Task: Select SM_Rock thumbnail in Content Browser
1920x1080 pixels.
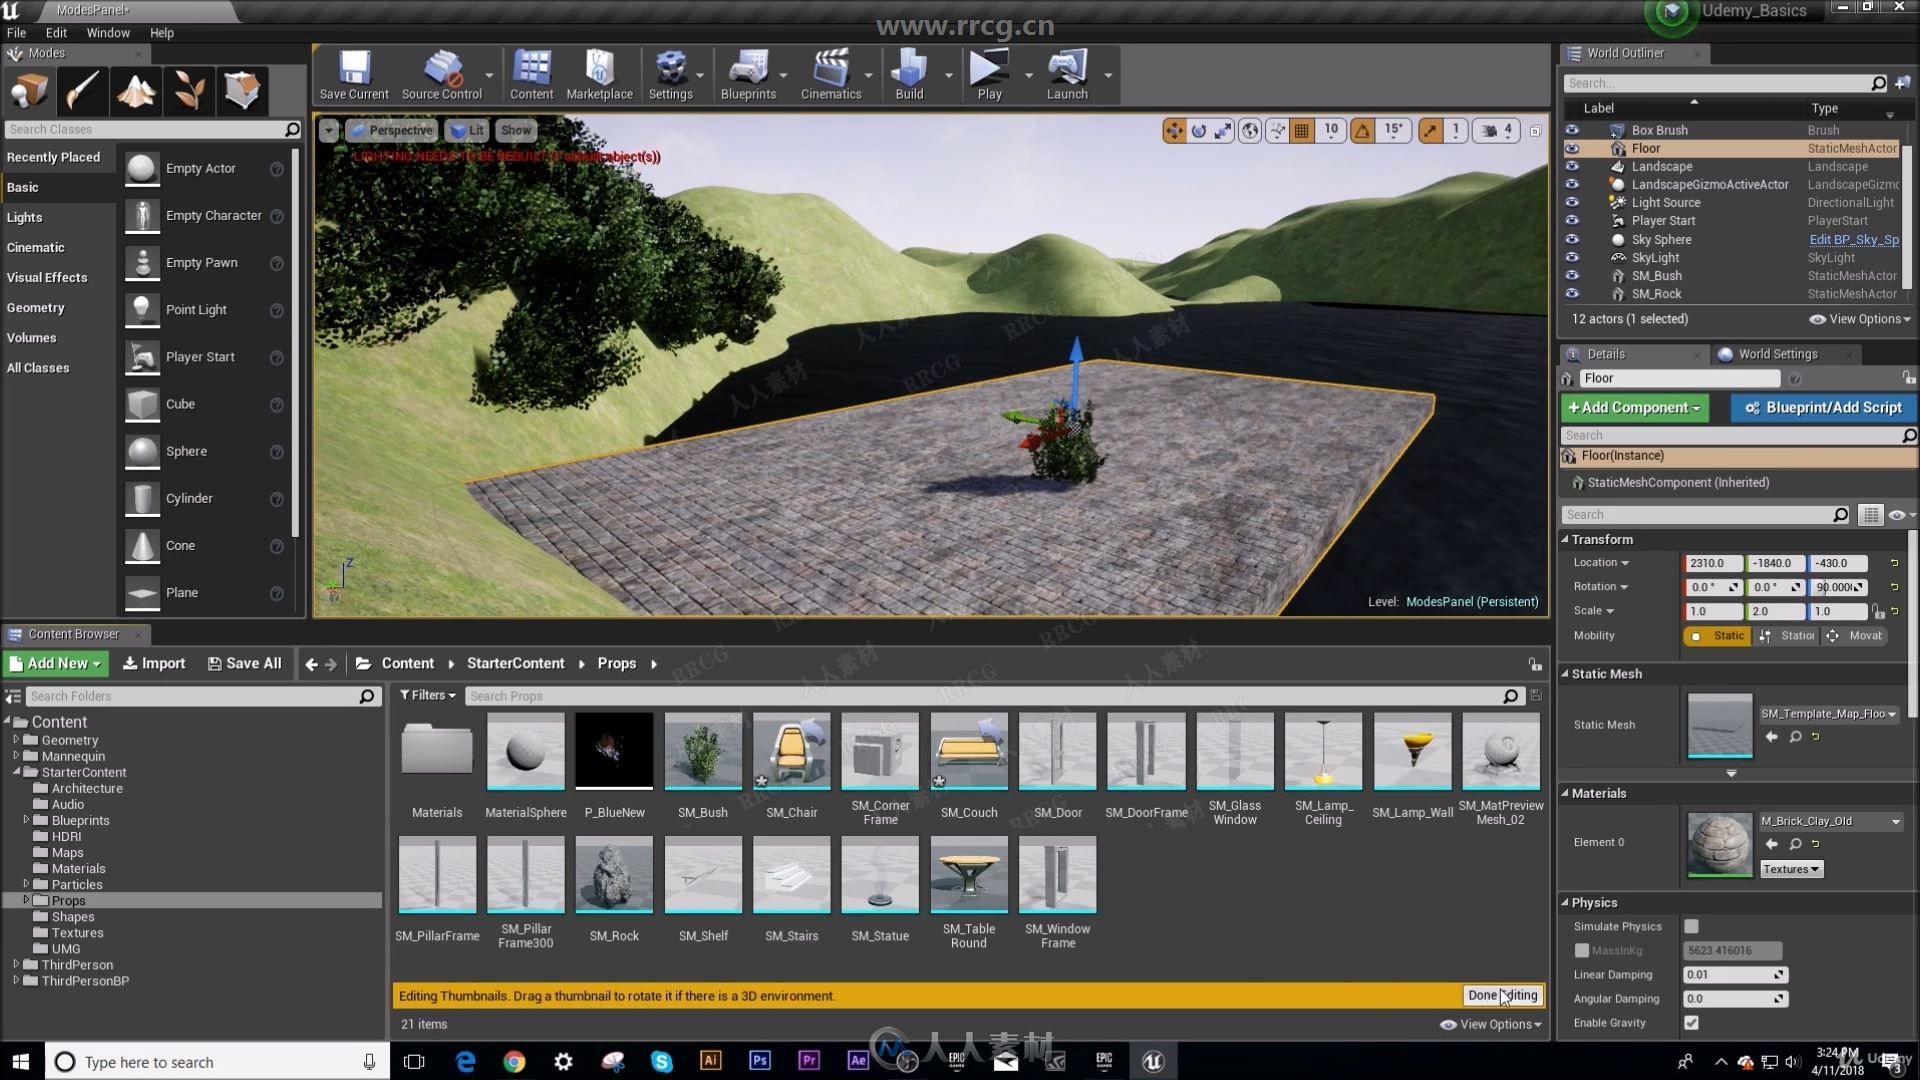Action: (x=613, y=877)
